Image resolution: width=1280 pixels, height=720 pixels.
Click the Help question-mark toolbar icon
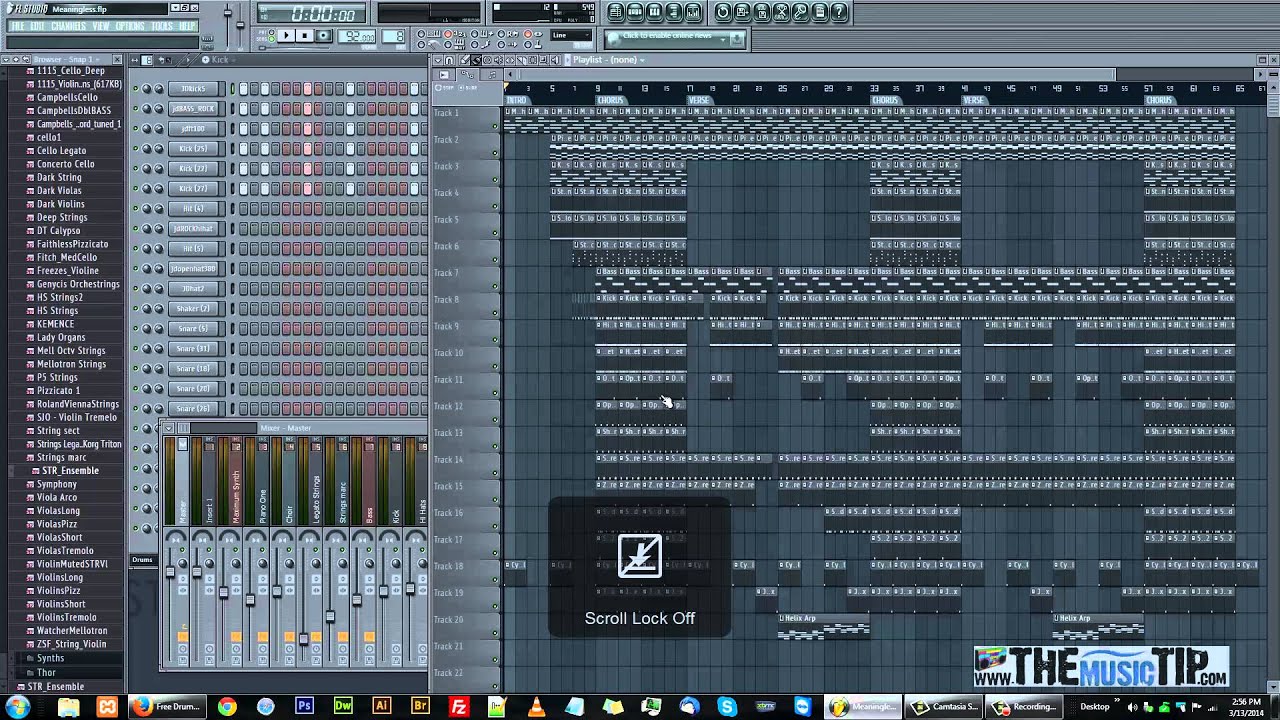pyautogui.click(x=840, y=12)
